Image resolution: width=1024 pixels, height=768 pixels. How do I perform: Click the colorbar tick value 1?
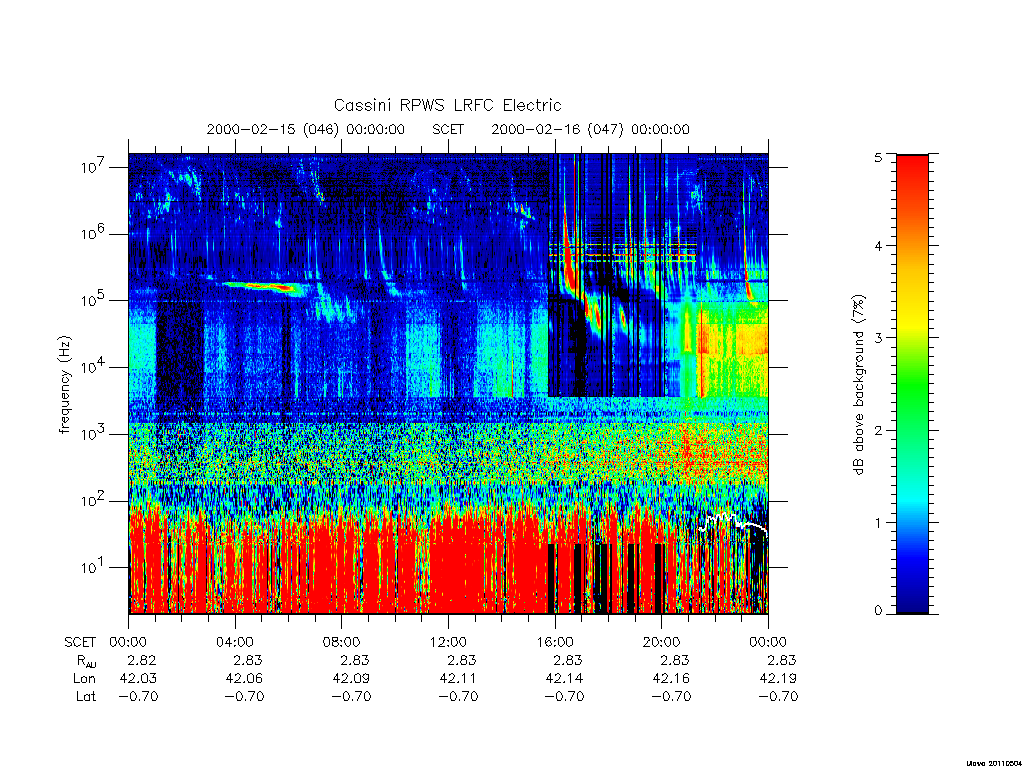[x=878, y=522]
